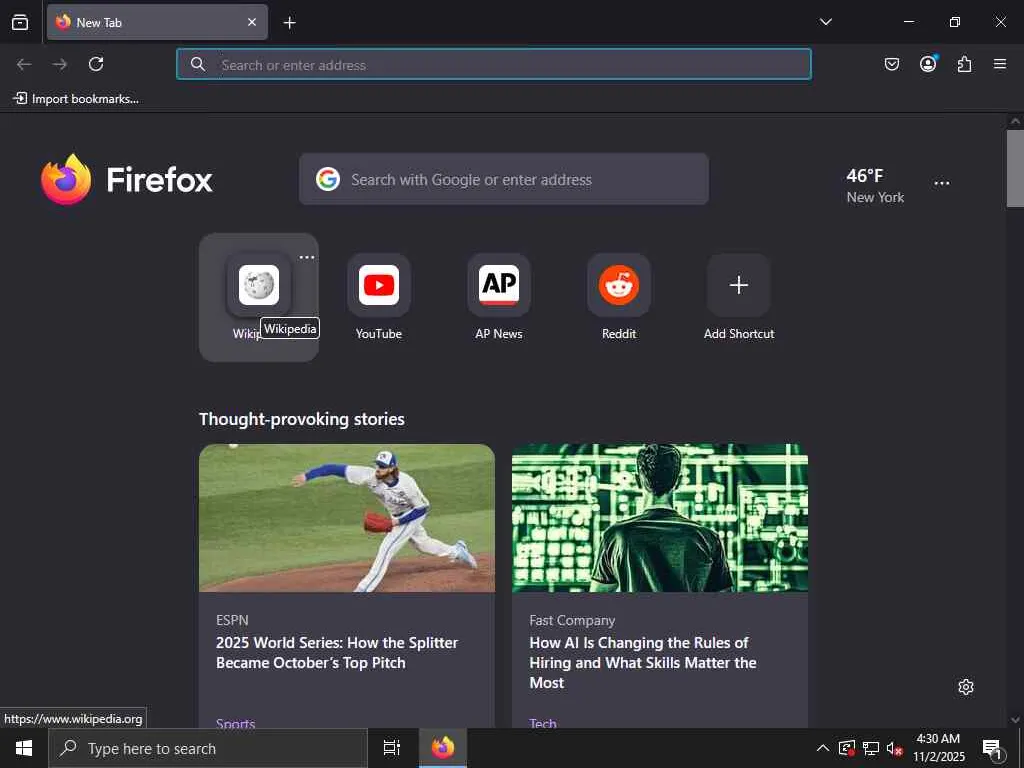Open the personalize new tab gear icon
Viewport: 1024px width, 768px height.
966,687
